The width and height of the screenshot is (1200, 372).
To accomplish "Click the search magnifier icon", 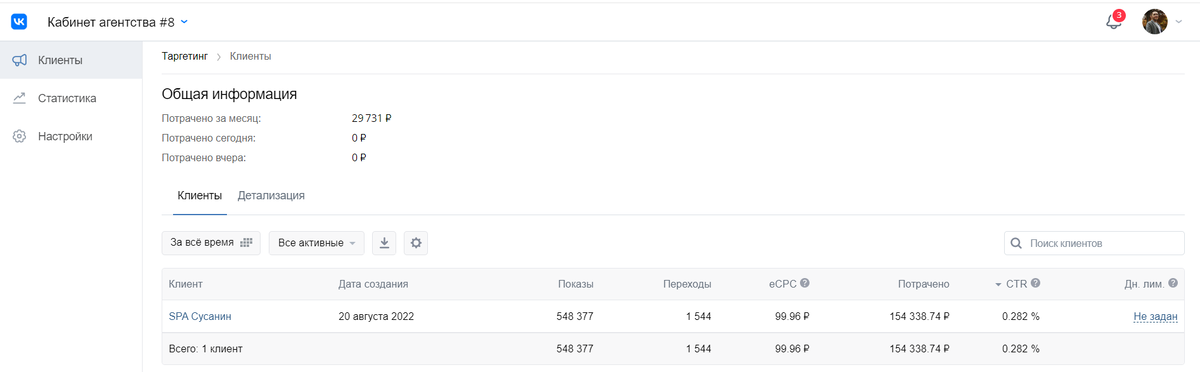I will click(1017, 243).
